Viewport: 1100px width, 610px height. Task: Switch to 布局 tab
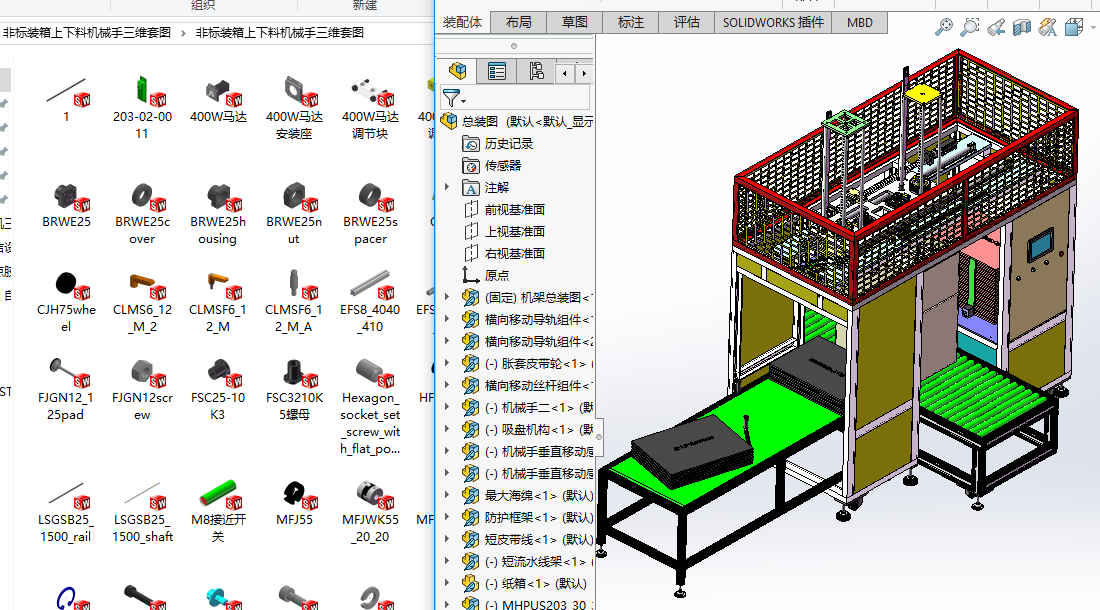(x=518, y=22)
